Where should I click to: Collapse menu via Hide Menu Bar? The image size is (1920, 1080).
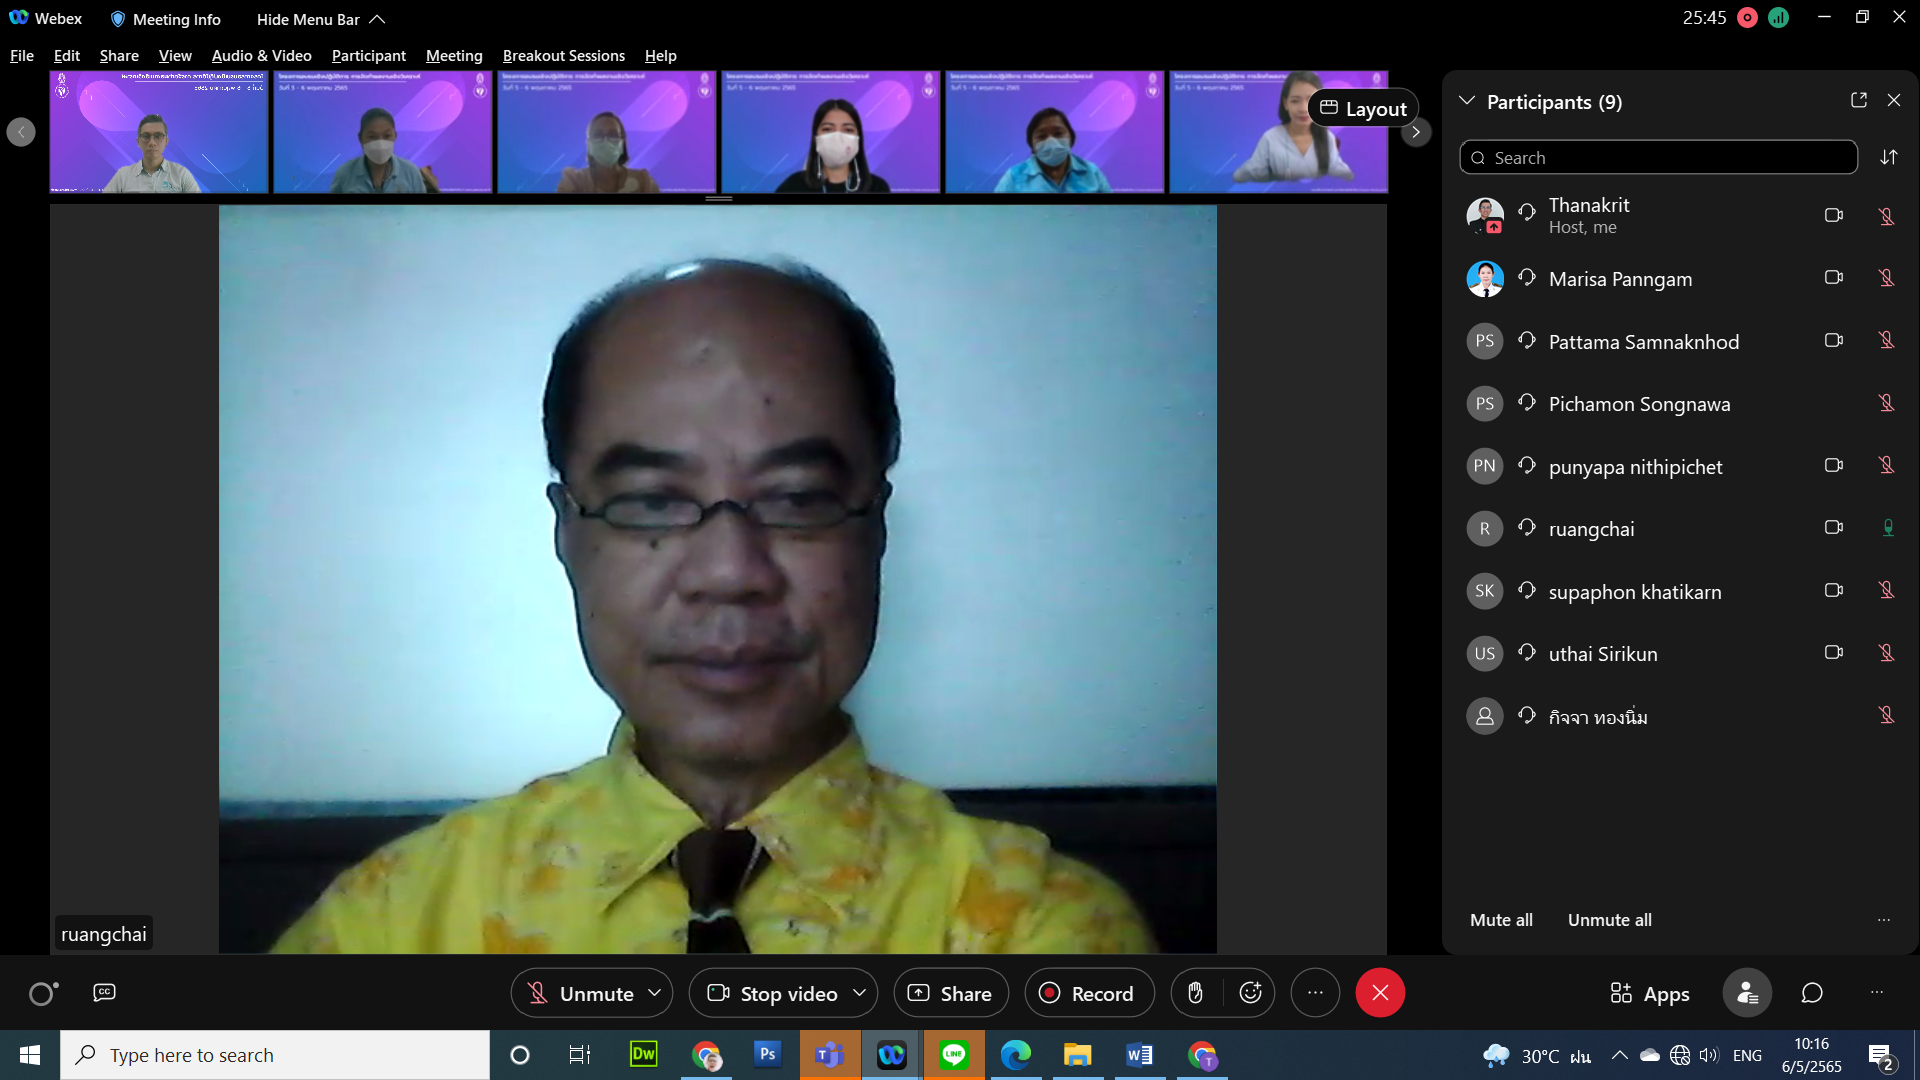click(x=320, y=19)
